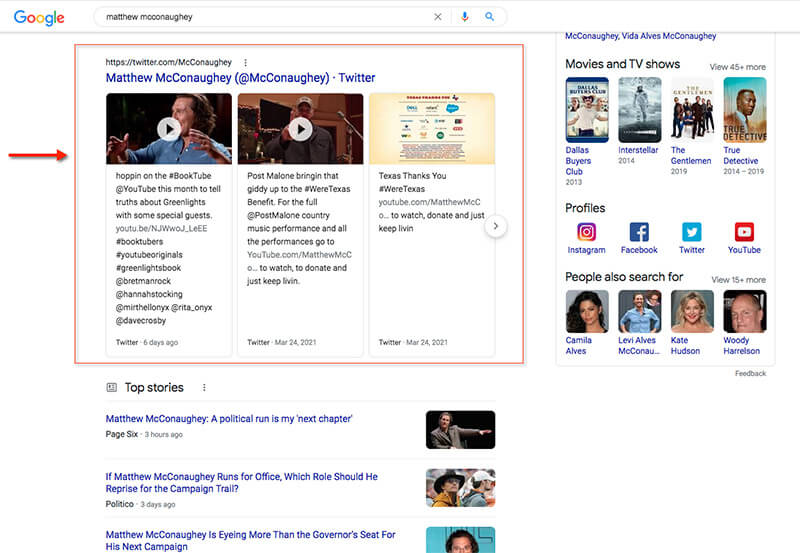This screenshot has width=800, height=553.
Task: Click Page Six story thumbnail image
Action: click(x=460, y=430)
